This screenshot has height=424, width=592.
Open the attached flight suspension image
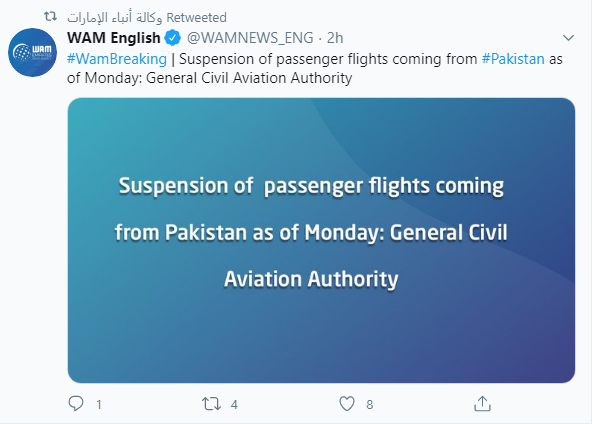pyautogui.click(x=321, y=241)
